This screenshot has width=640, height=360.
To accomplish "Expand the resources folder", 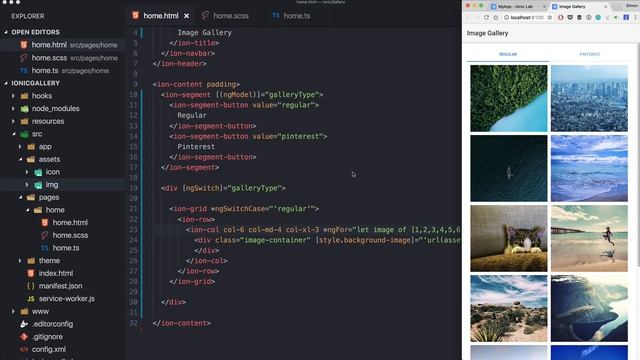I will 13,121.
